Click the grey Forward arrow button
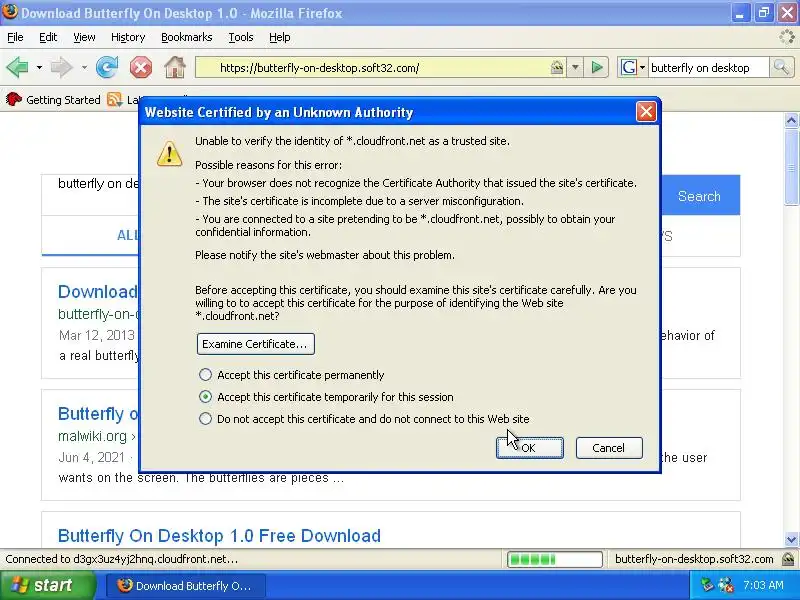Image resolution: width=800 pixels, height=600 pixels. (x=61, y=67)
